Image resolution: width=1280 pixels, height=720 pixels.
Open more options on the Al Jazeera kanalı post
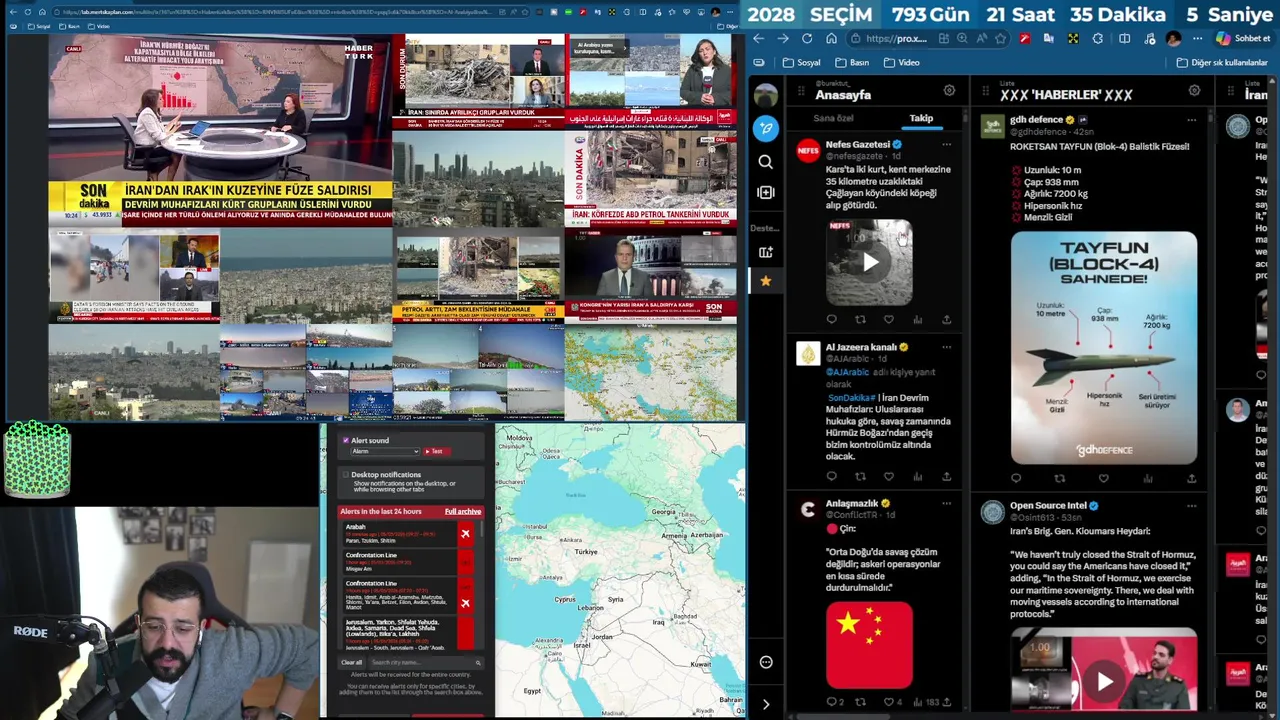[946, 347]
